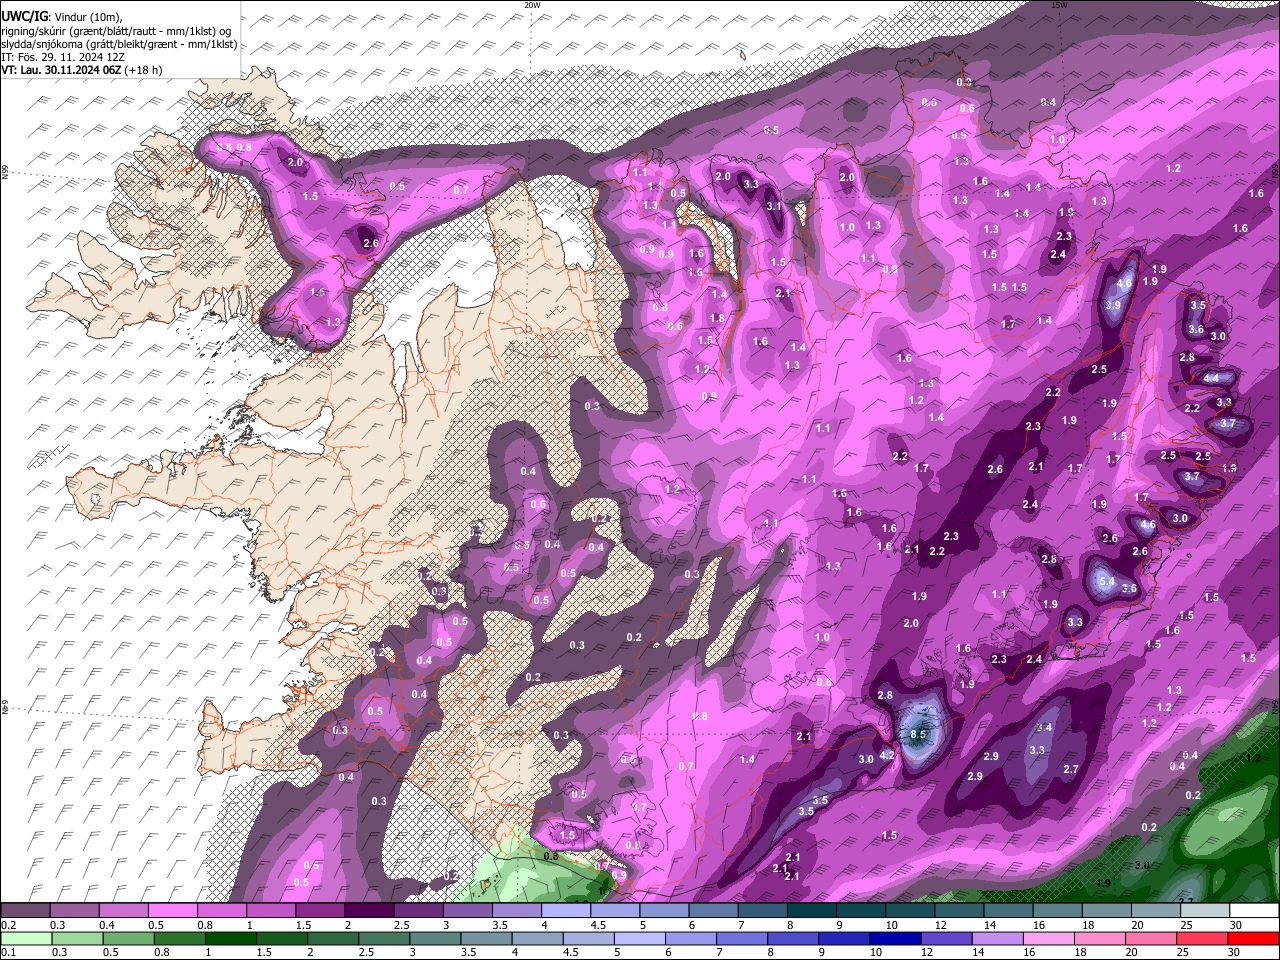Click the 5.4 precipitation value on map
This screenshot has width=1280, height=960.
(1106, 582)
